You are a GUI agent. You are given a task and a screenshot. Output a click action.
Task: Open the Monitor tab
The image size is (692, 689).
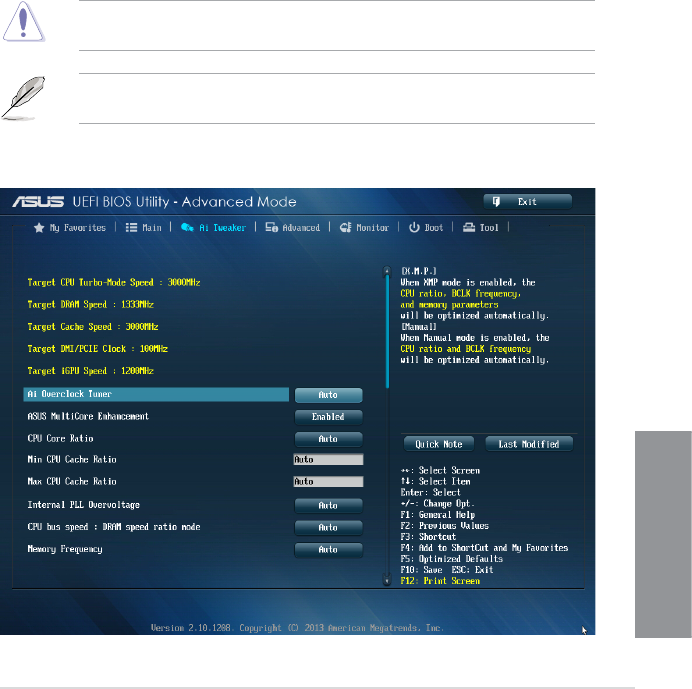[364, 228]
